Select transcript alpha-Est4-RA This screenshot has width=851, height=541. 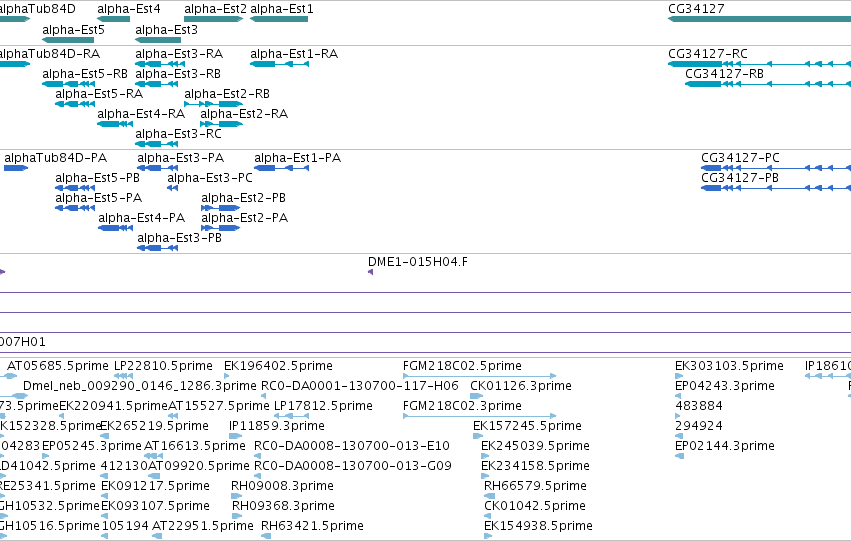[115, 124]
